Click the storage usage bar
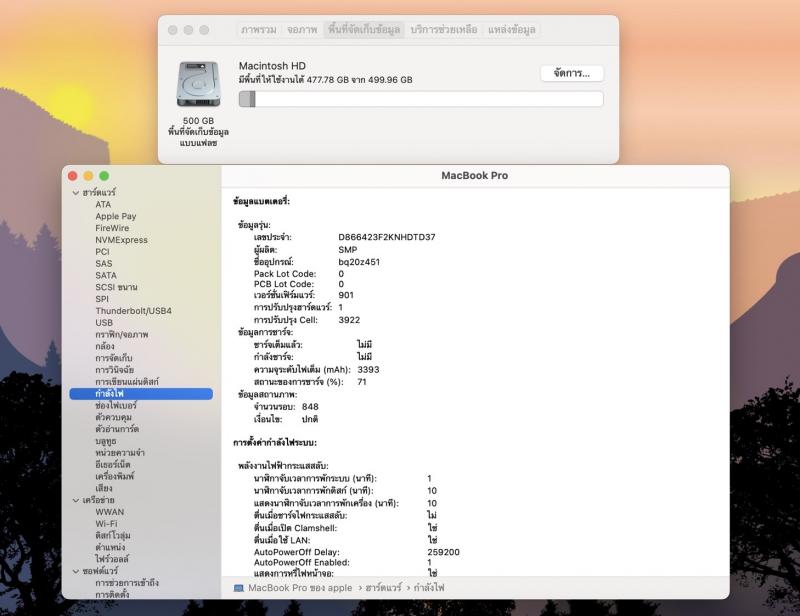The image size is (800, 616). tap(420, 99)
